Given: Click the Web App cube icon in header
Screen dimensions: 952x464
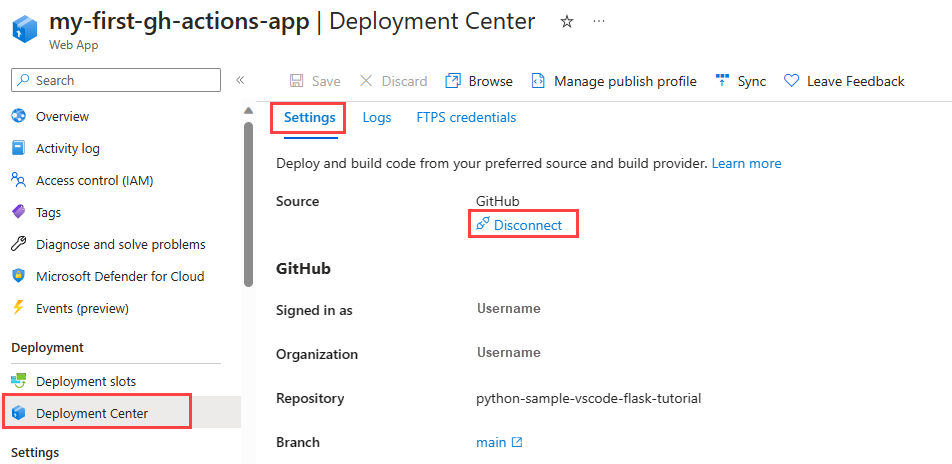Looking at the screenshot, I should (25, 30).
